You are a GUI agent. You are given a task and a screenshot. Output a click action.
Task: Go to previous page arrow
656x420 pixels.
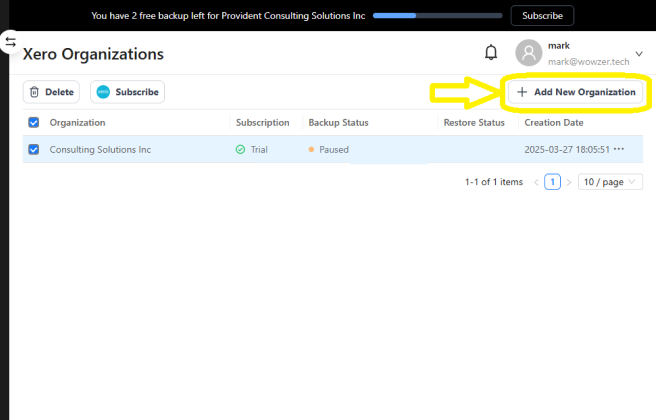coord(536,182)
